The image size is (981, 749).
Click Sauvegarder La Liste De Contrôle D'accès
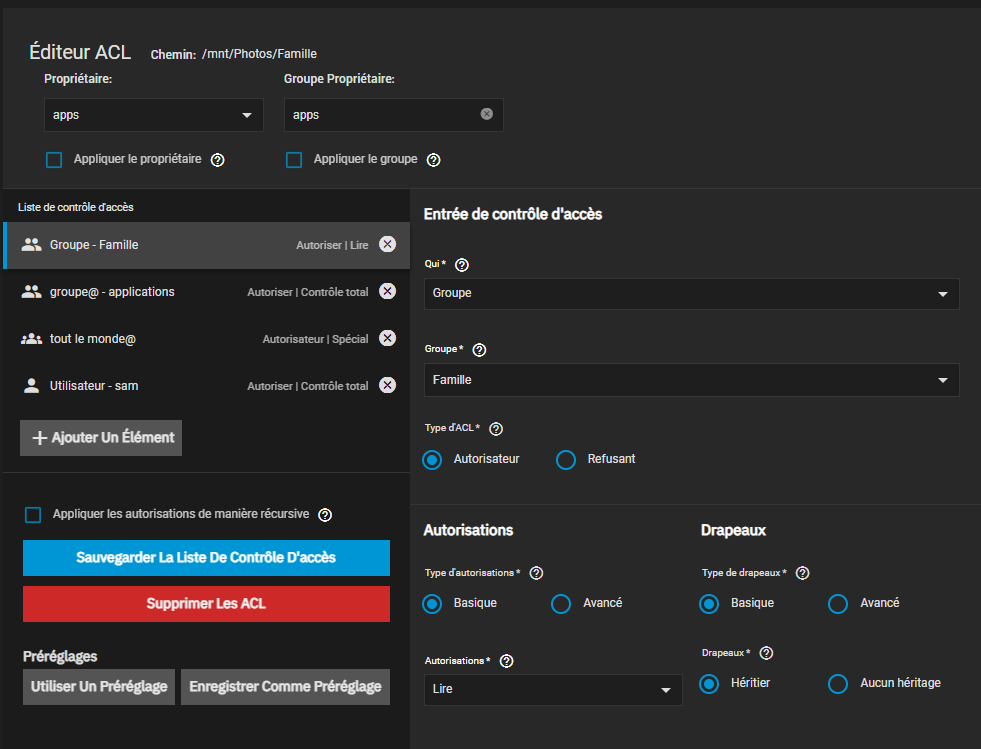click(206, 558)
